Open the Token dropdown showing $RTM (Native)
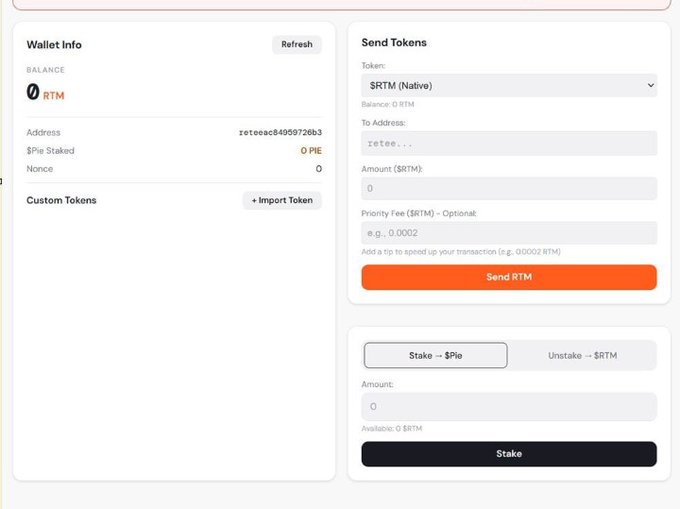This screenshot has width=680, height=509. (509, 85)
